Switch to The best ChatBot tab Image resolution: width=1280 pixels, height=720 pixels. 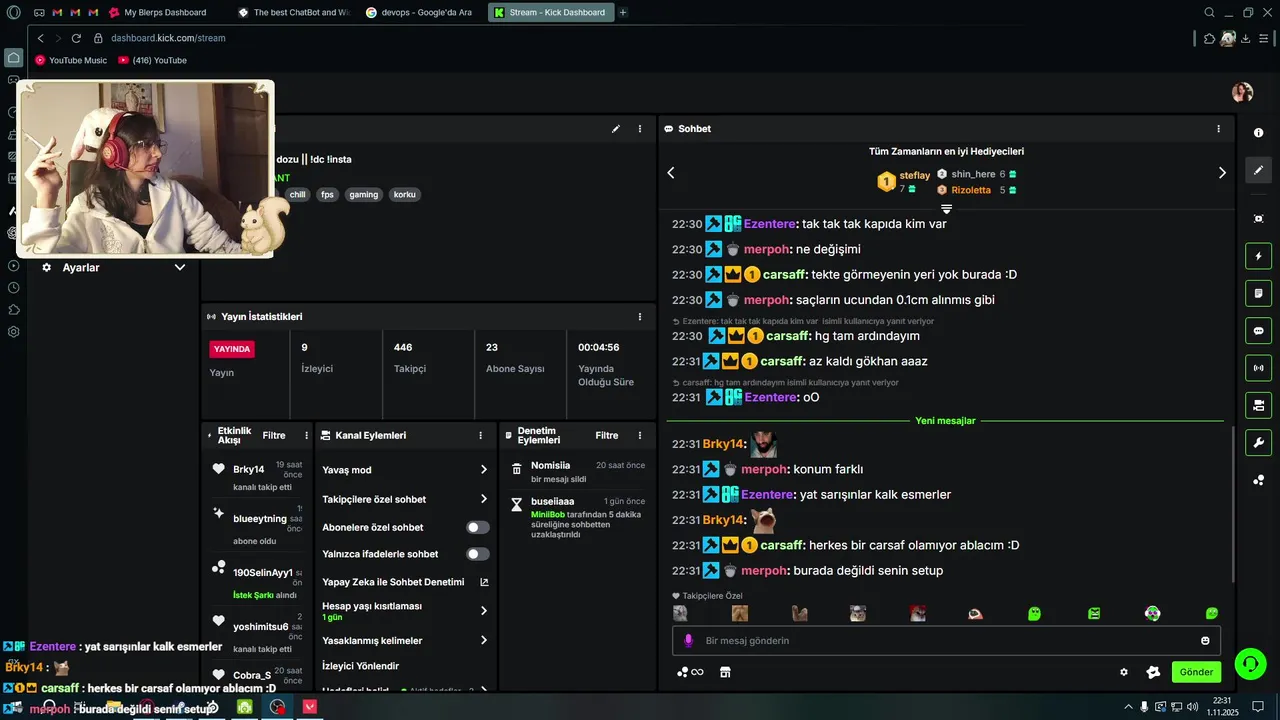pos(295,12)
